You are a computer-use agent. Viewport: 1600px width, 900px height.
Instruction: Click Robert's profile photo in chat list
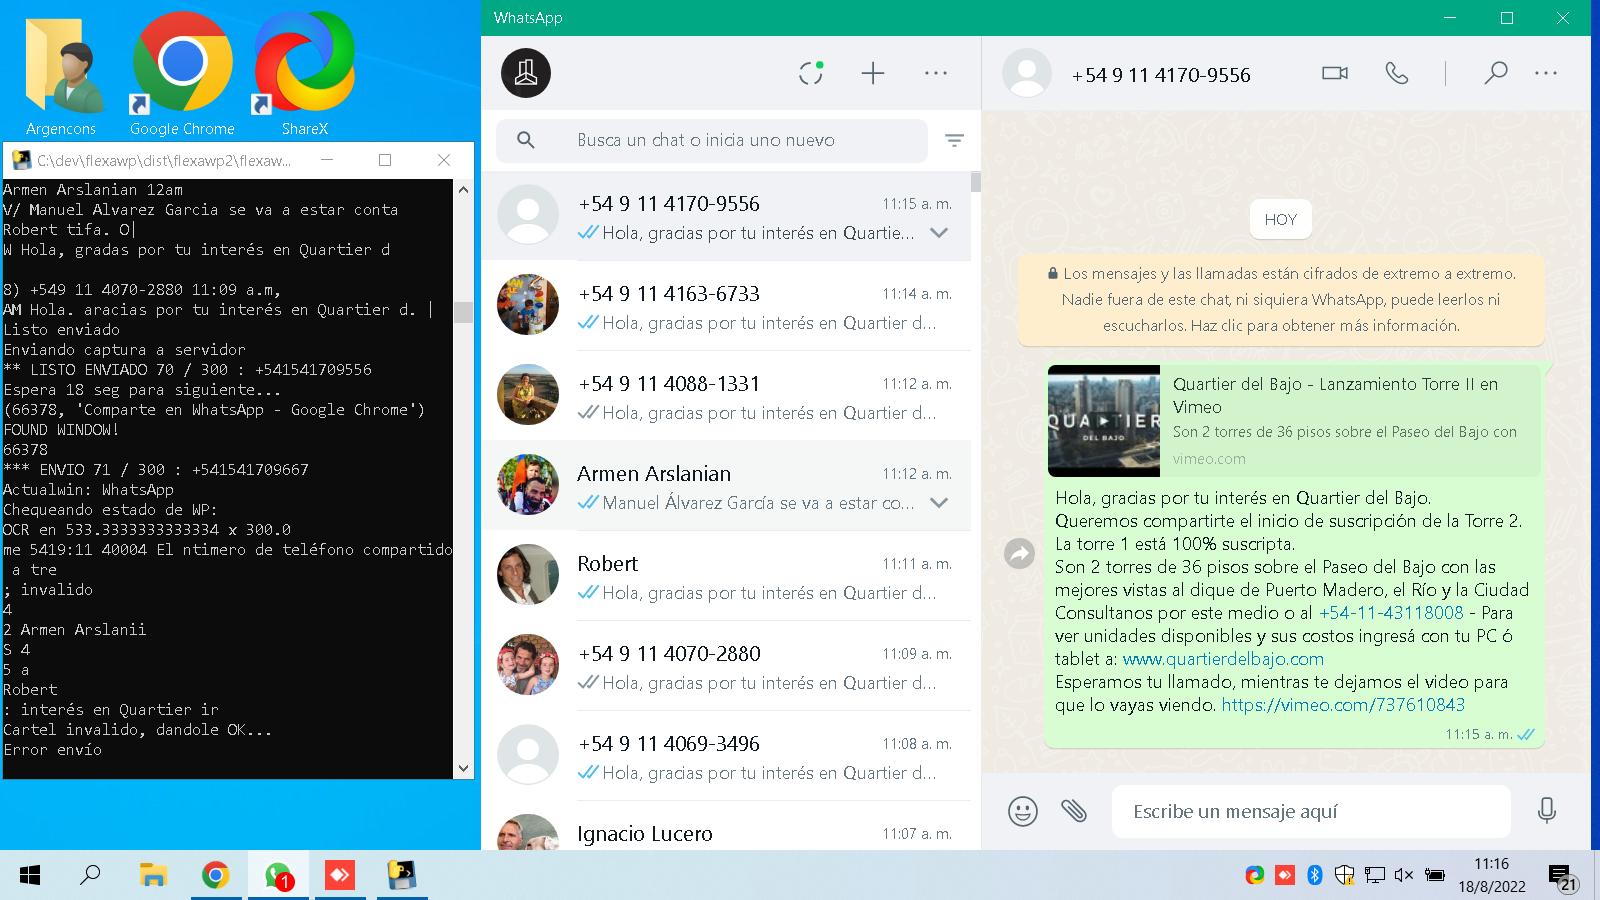[528, 575]
